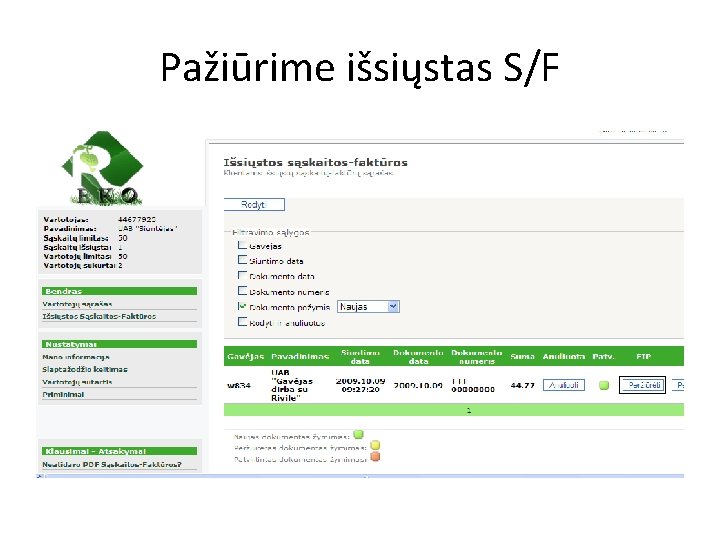Click the Pavadinimas column header
Image resolution: width=720 pixels, height=540 pixels.
coord(300,356)
